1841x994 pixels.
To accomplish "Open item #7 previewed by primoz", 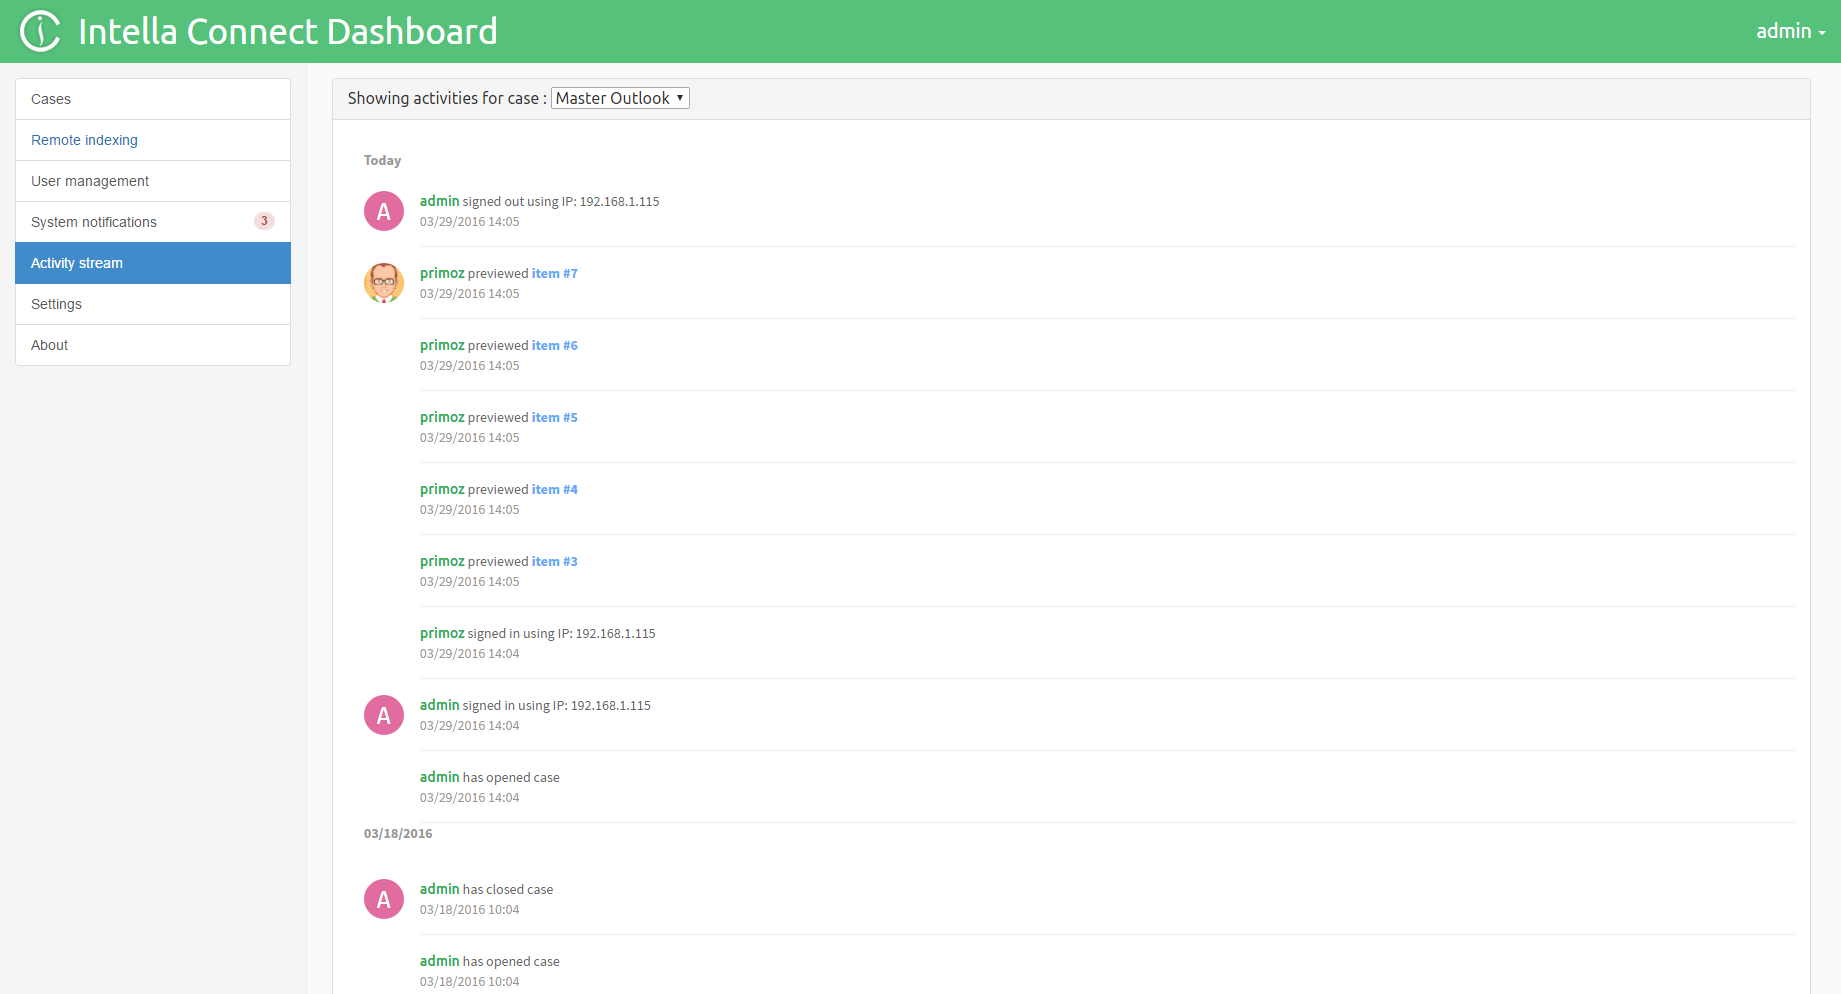I will [x=555, y=273].
